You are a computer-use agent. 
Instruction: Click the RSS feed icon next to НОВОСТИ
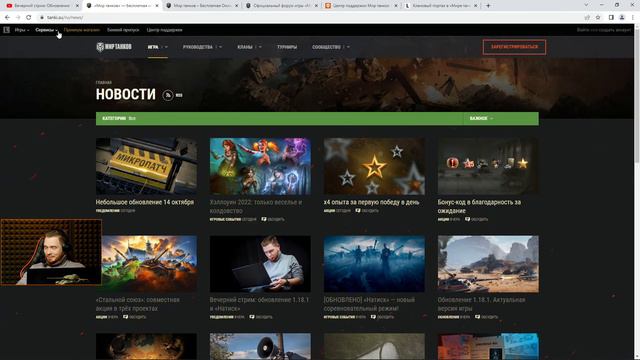168,95
